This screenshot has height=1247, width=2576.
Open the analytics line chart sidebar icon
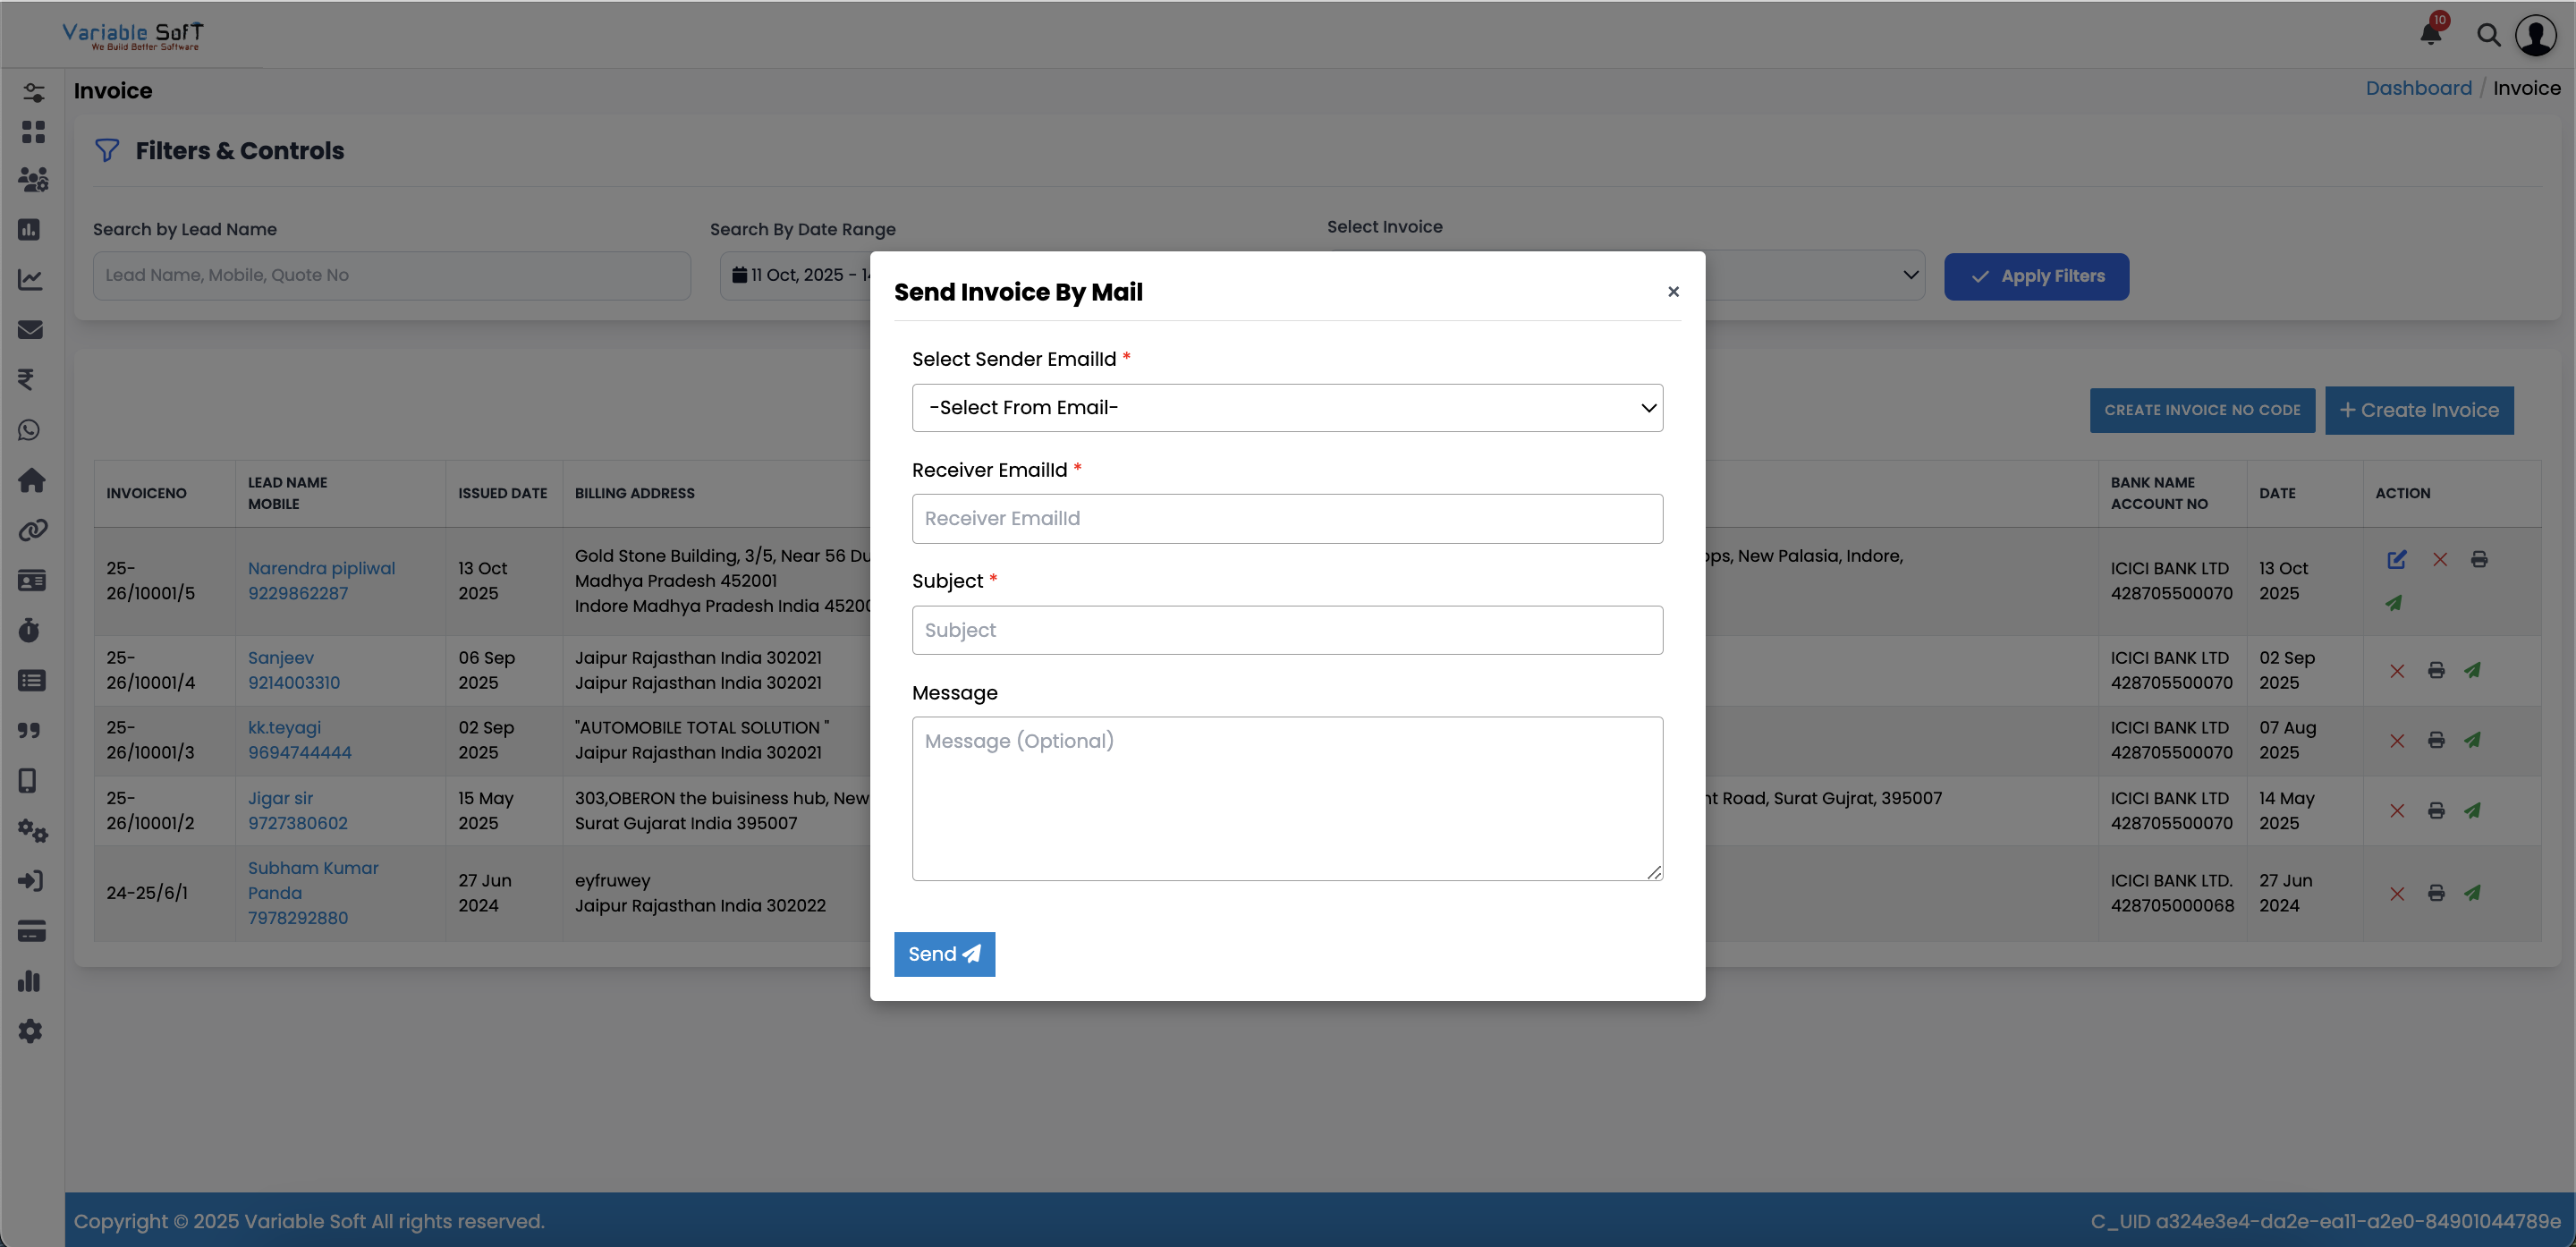click(30, 280)
